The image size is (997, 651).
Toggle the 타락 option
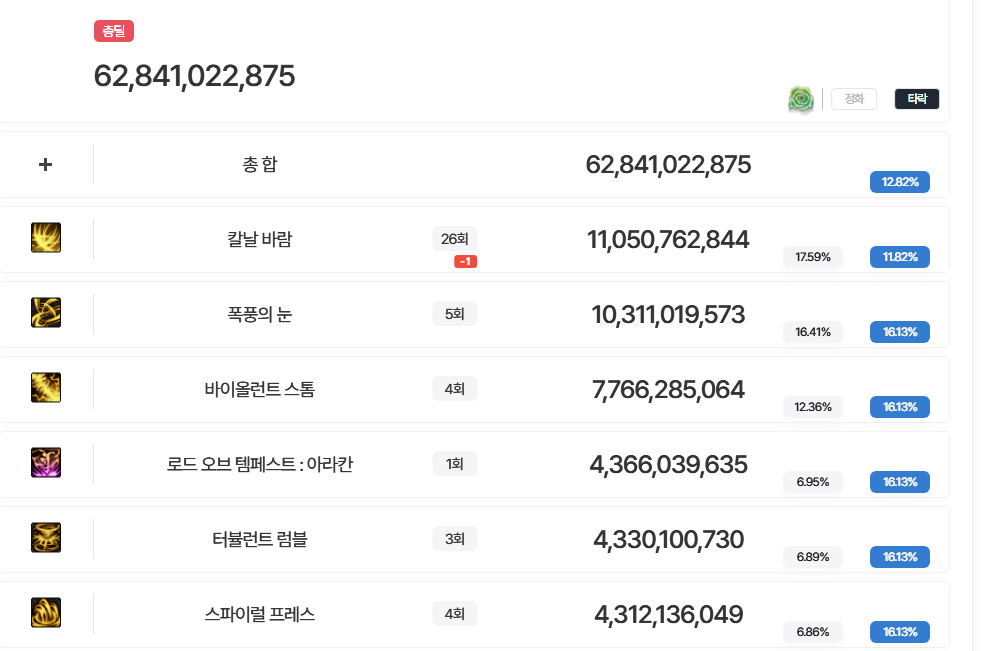(916, 99)
